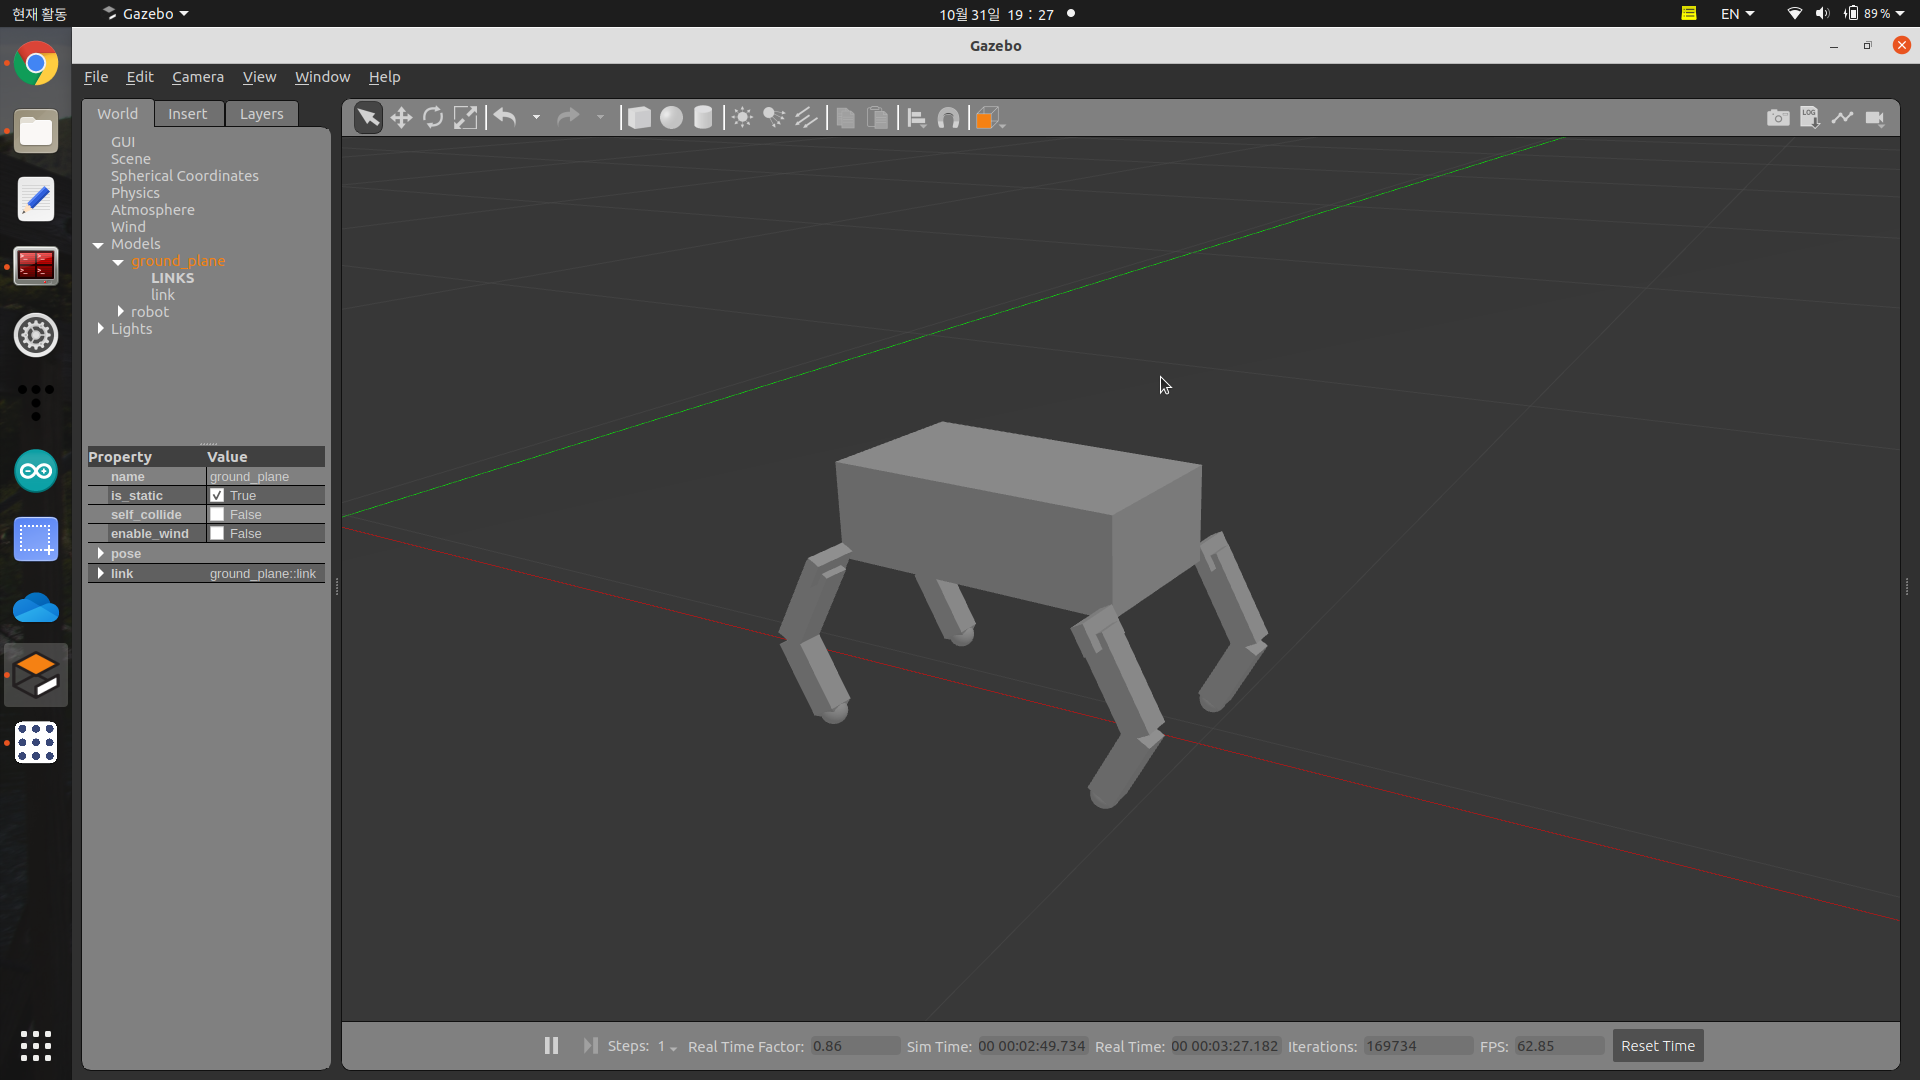The width and height of the screenshot is (1920, 1080).
Task: Activate the rotate mode tool
Action: click(x=433, y=118)
